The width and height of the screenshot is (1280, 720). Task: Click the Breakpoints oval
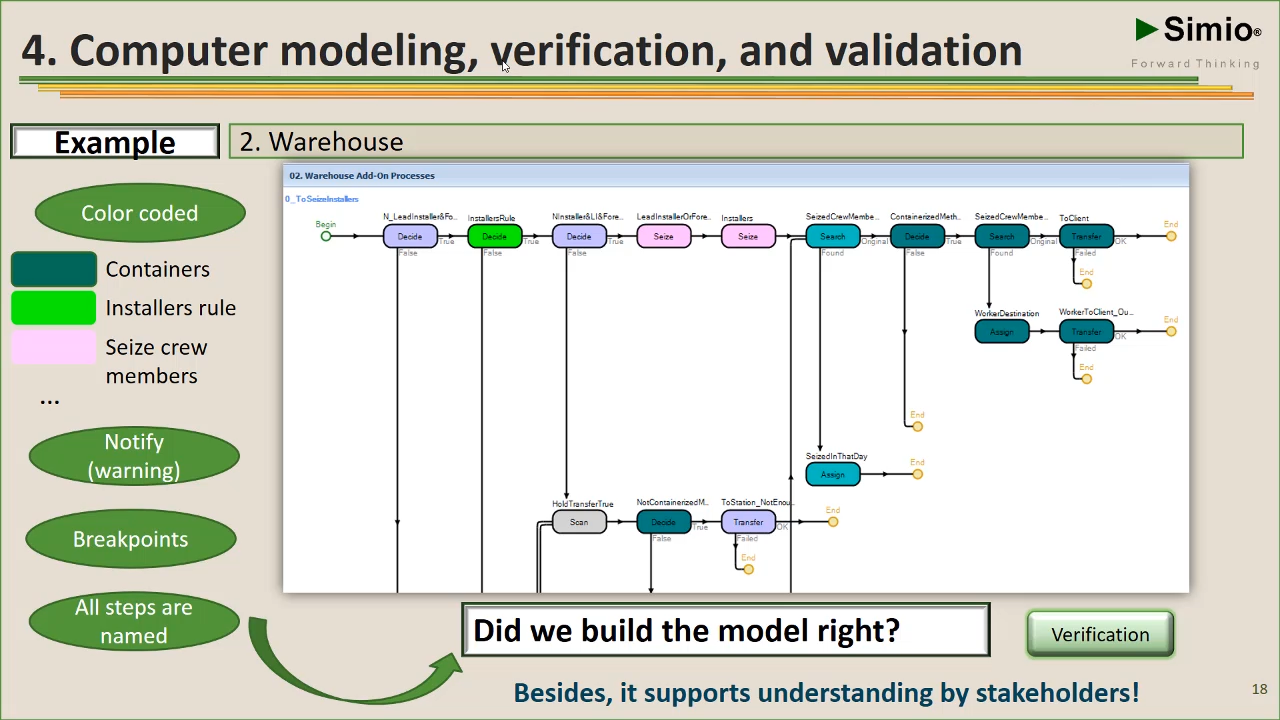coord(131,539)
